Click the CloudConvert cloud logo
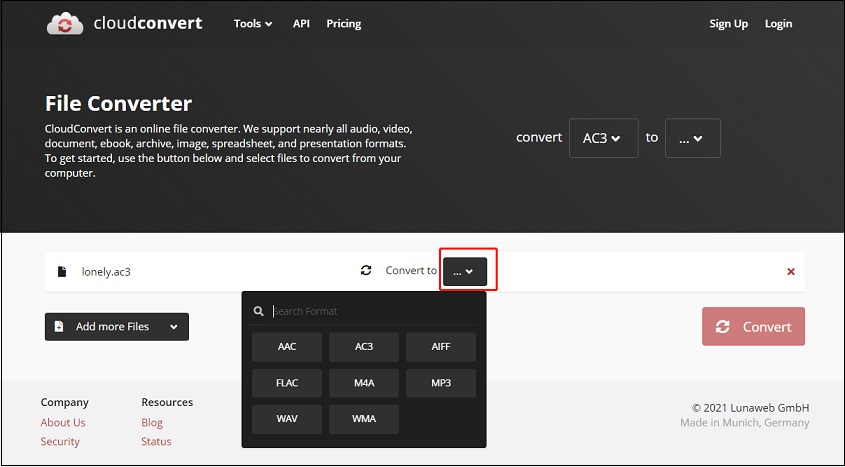This screenshot has height=467, width=845. 65,24
